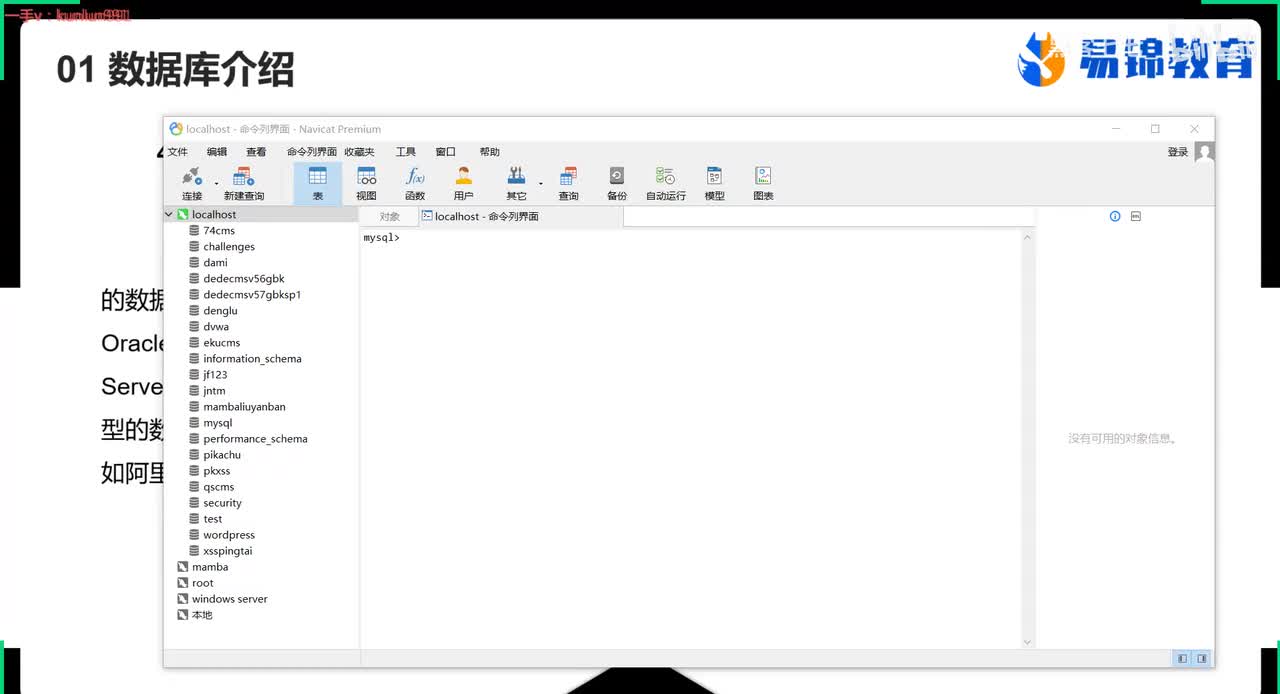Select the qscms database
This screenshot has width=1280, height=694.
pos(218,487)
